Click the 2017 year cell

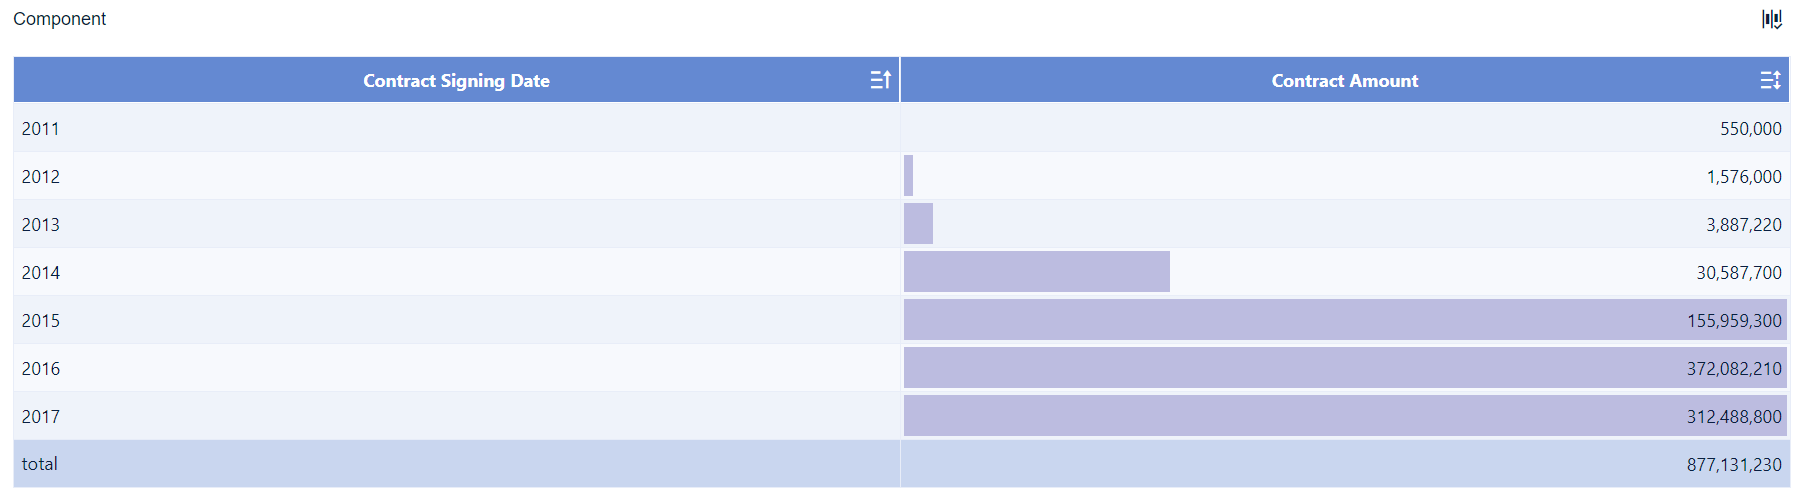click(x=41, y=417)
